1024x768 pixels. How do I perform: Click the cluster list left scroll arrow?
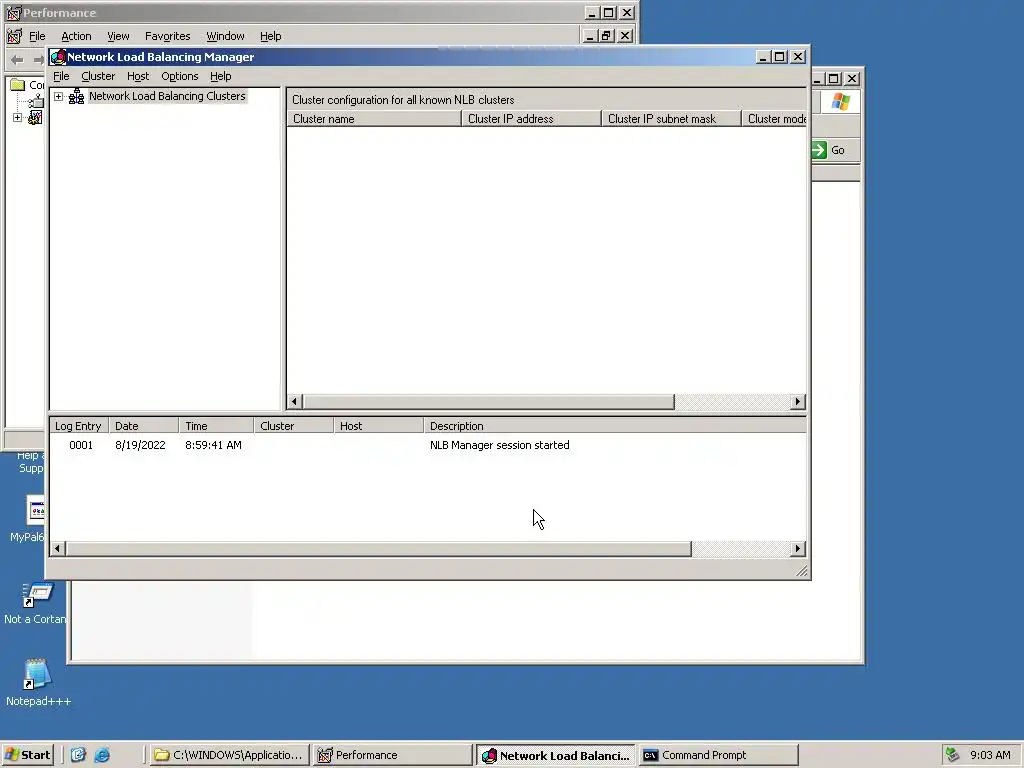[x=295, y=402]
